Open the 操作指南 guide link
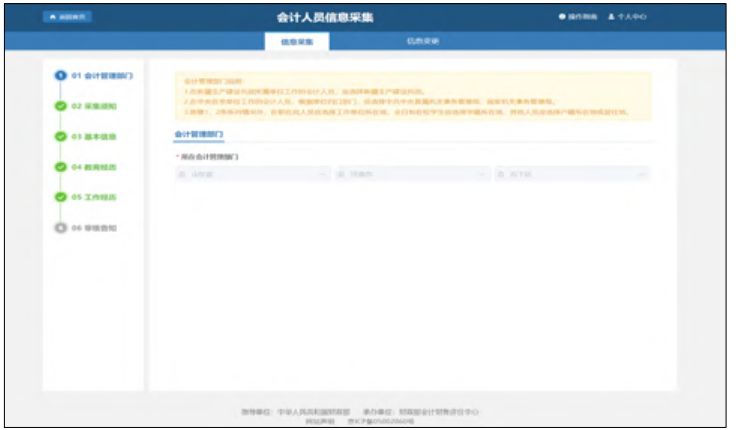 click(x=578, y=18)
